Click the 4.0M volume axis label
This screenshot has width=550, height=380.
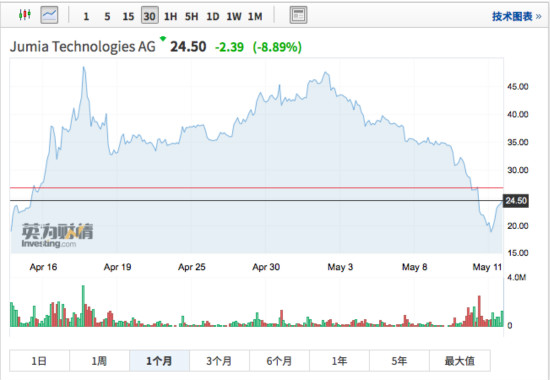point(517,278)
